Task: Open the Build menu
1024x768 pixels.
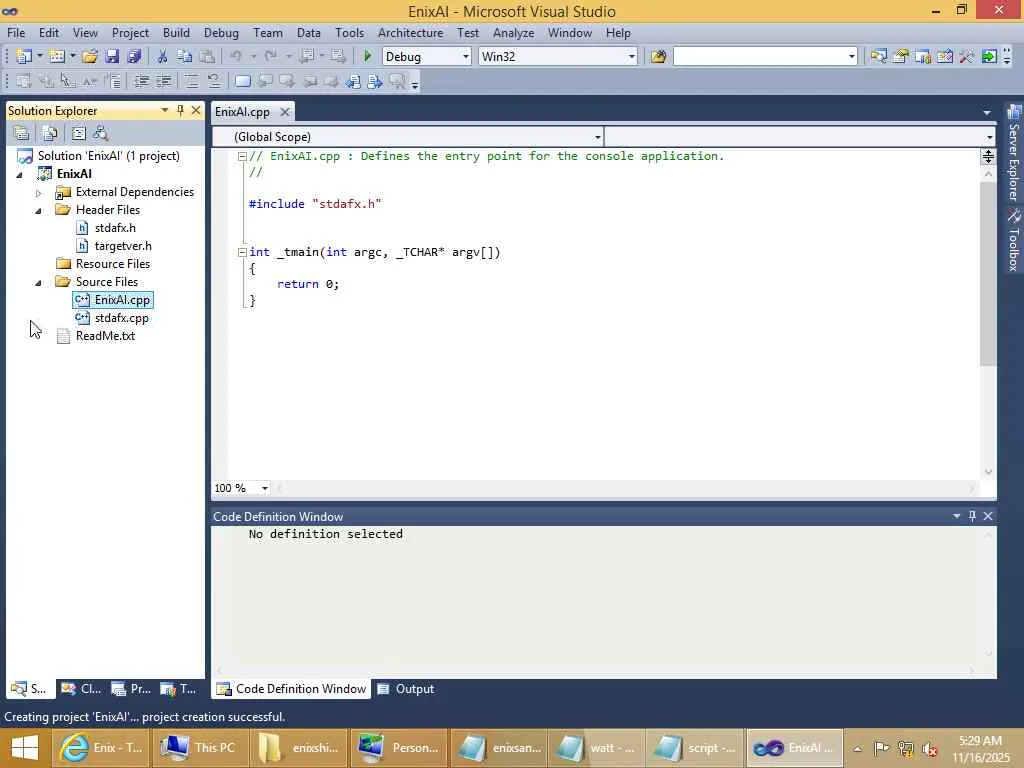Action: tap(176, 33)
